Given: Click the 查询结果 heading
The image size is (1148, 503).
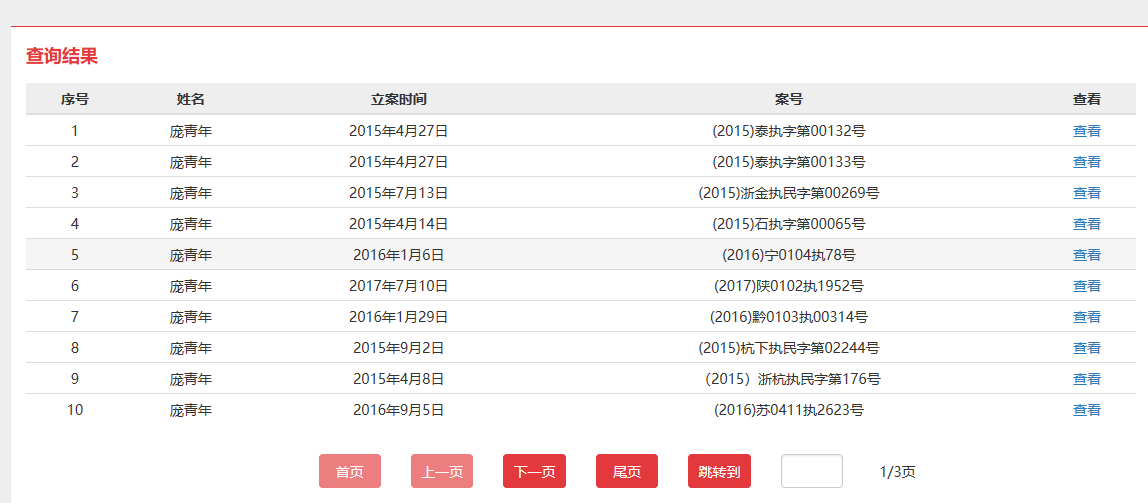Looking at the screenshot, I should tap(62, 56).
